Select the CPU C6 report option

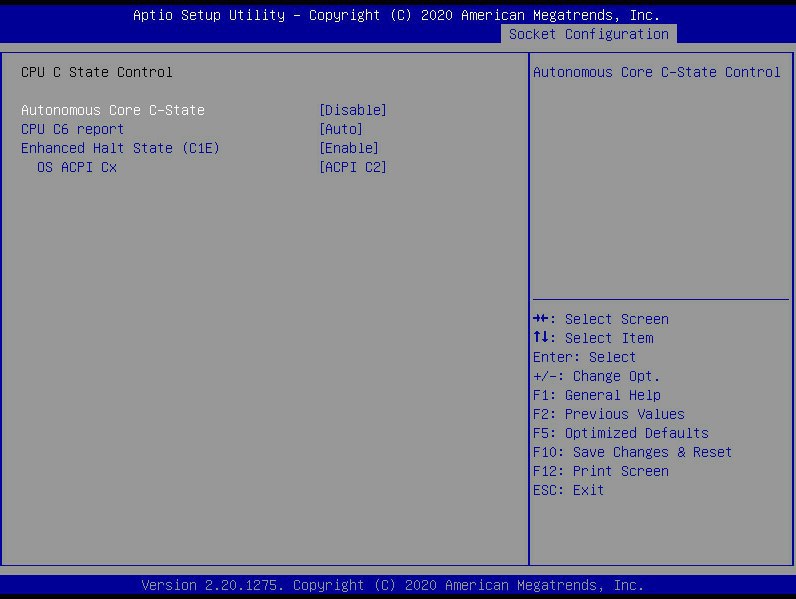click(x=72, y=129)
